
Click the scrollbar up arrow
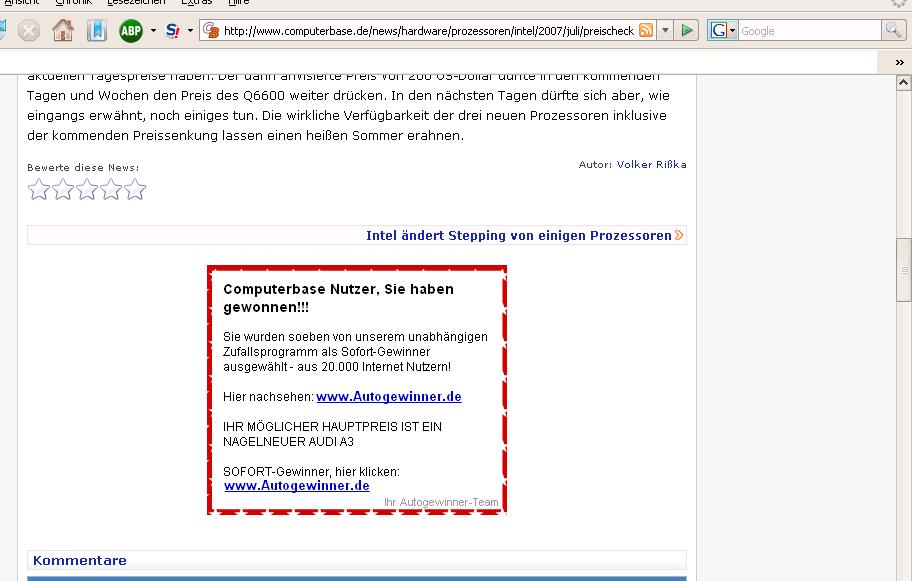[904, 83]
